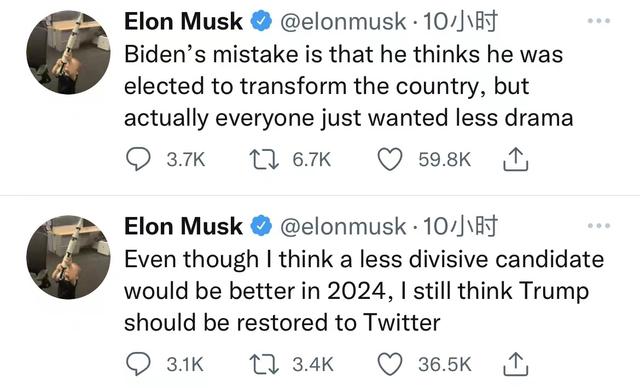The image size is (640, 388).
Task: Click the Elon Musk name on the first tweet
Action: [x=183, y=21]
